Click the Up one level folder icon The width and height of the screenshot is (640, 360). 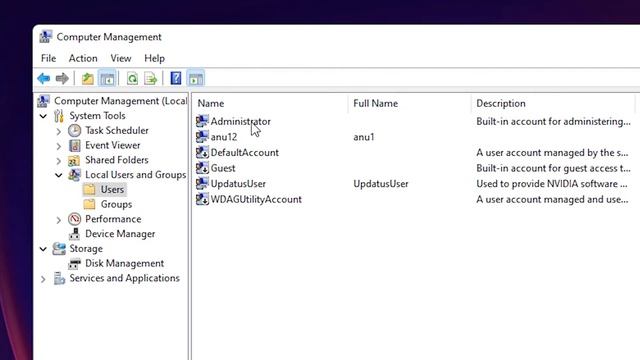(x=87, y=78)
